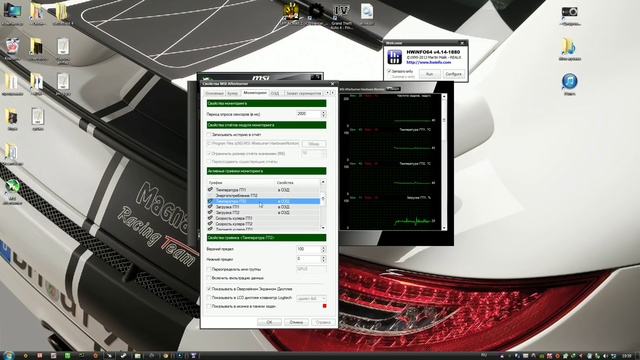Enable 'Включить фильтрацию данных' checkbox
640x360 pixels.
click(x=209, y=278)
